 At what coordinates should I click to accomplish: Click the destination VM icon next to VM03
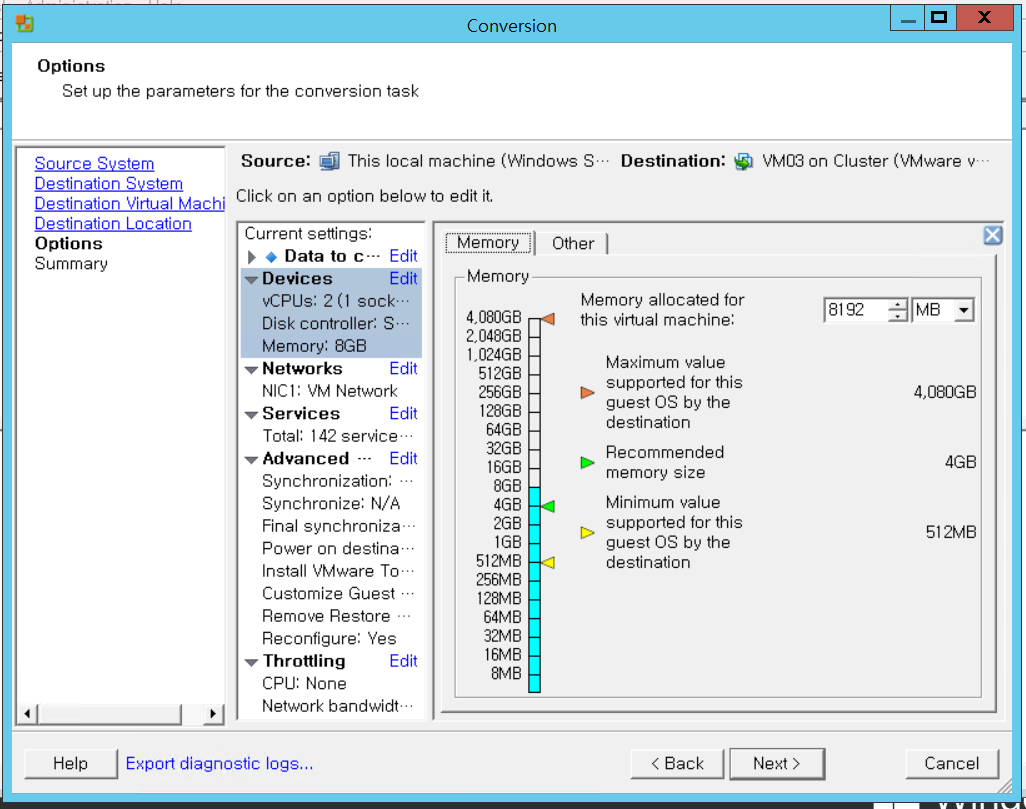point(743,161)
